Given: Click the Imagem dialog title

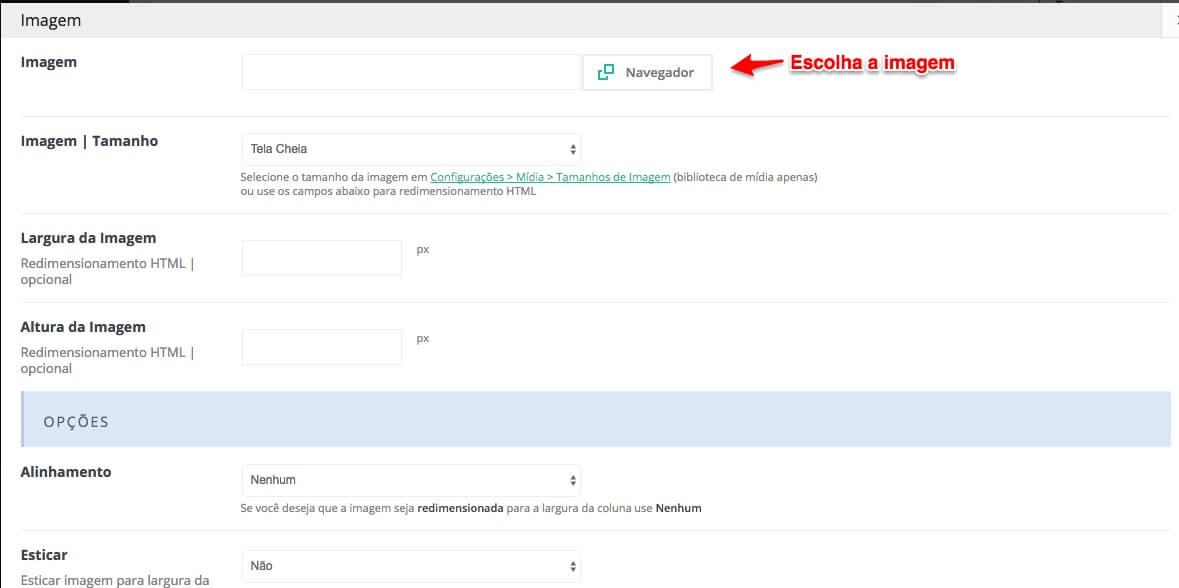Looking at the screenshot, I should (51, 20).
